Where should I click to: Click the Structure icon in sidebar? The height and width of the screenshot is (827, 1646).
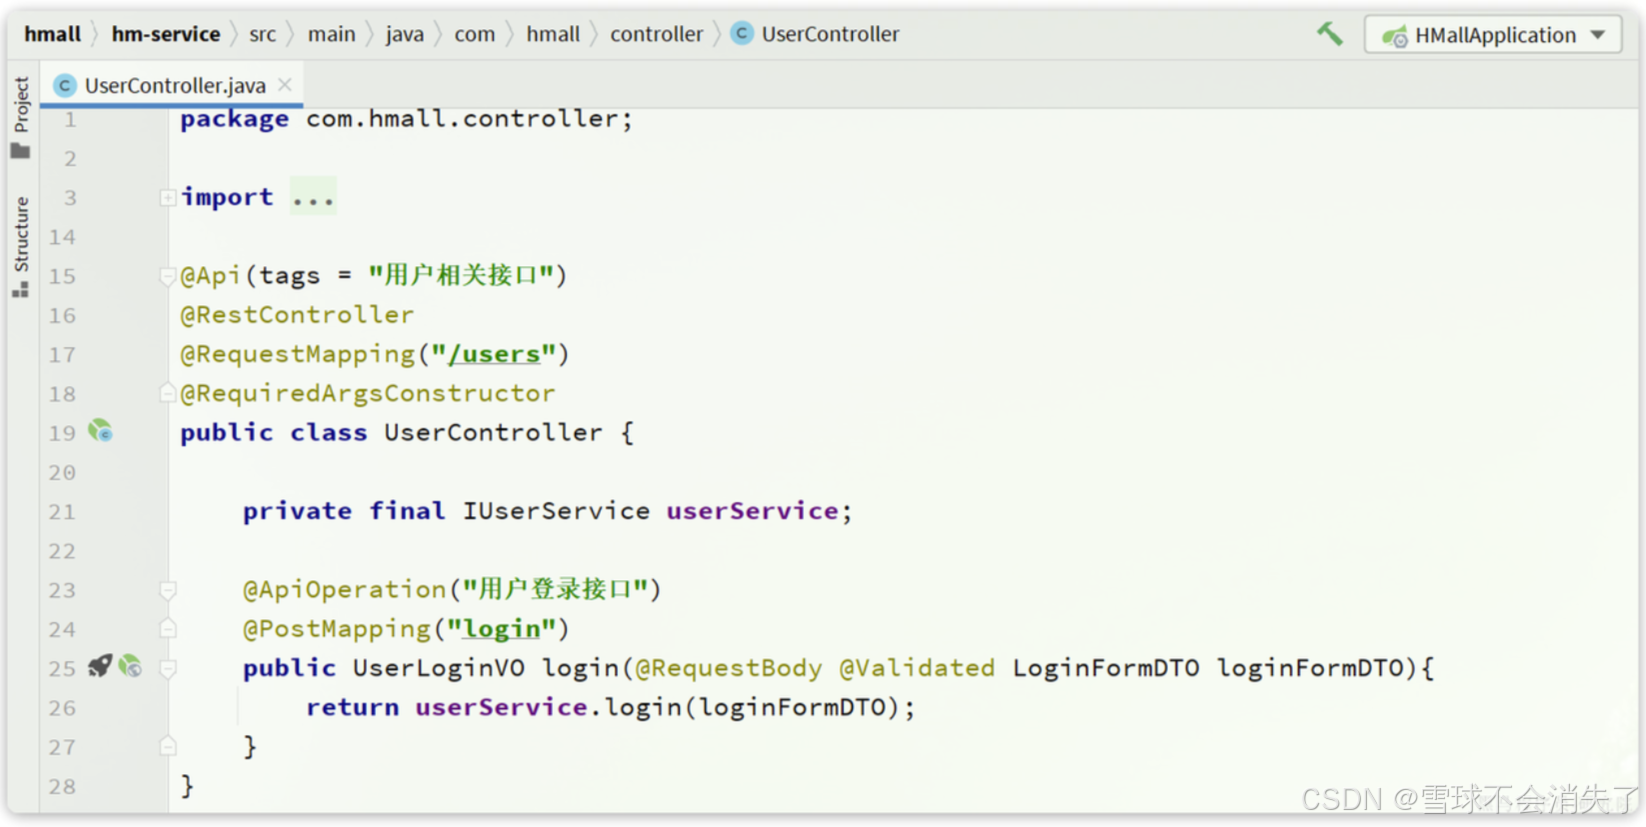point(20,290)
